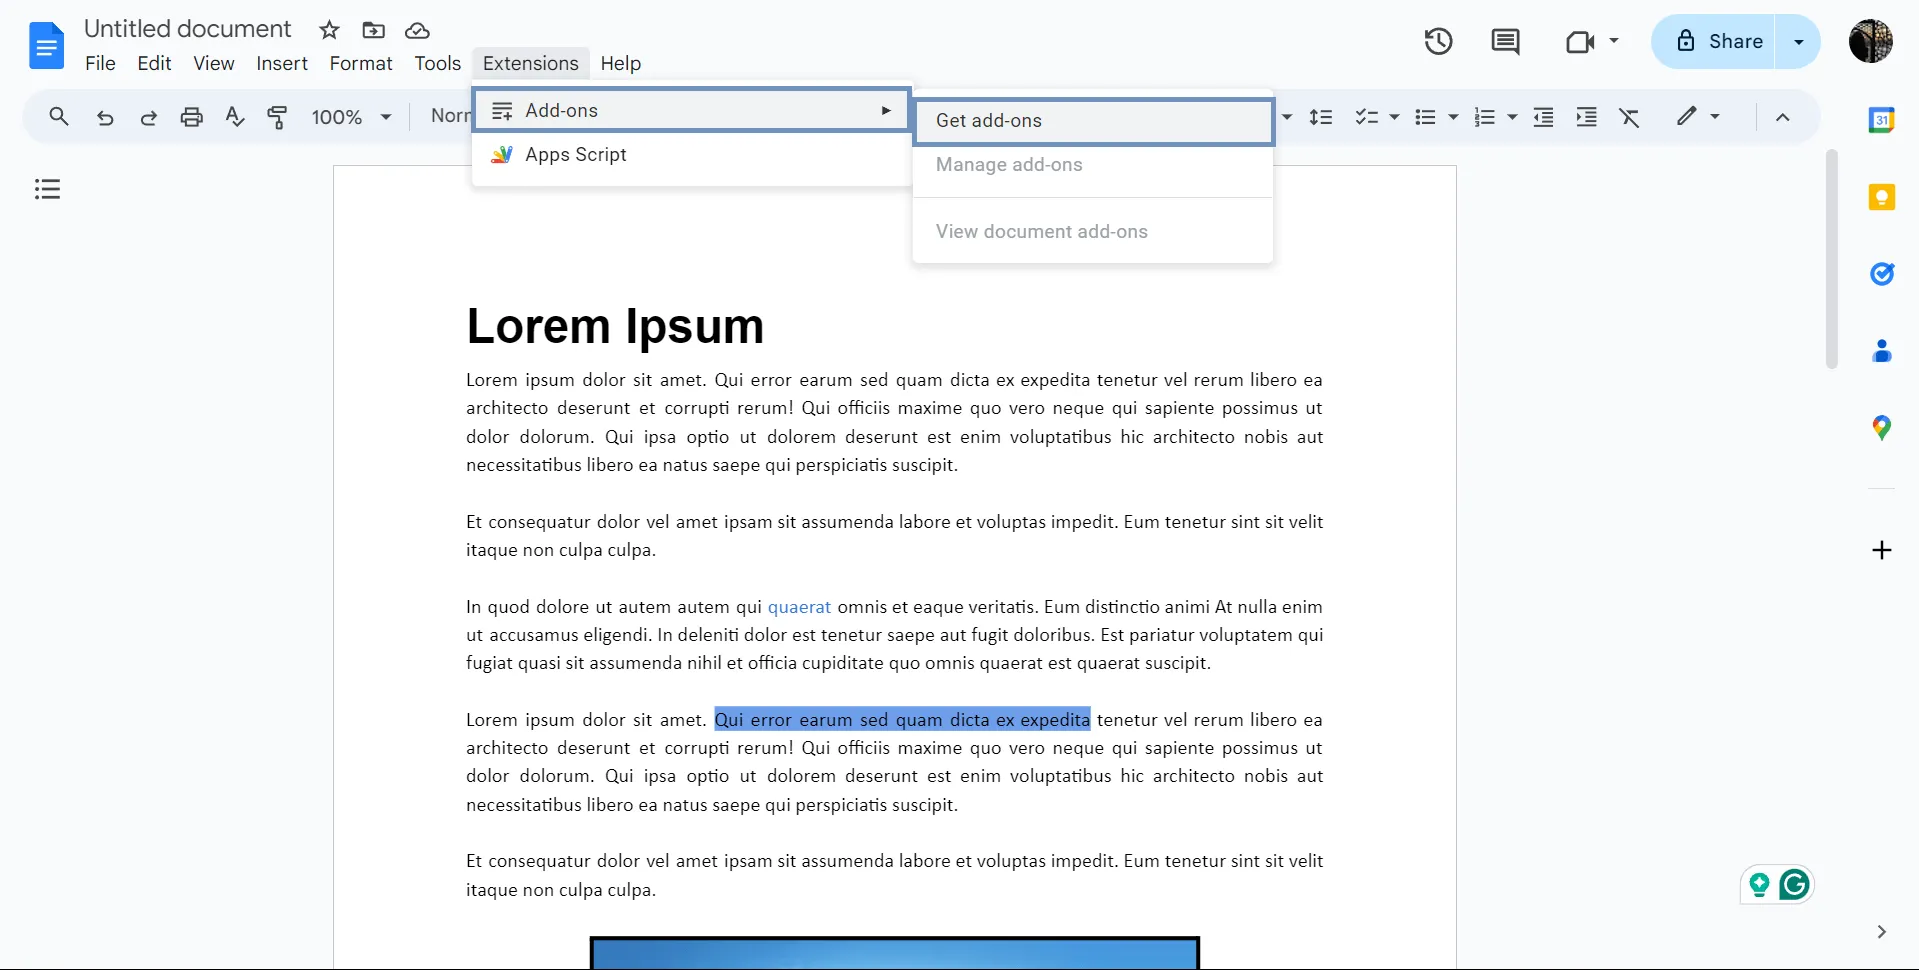This screenshot has height=970, width=1919.
Task: Activate paint format tool
Action: point(277,117)
